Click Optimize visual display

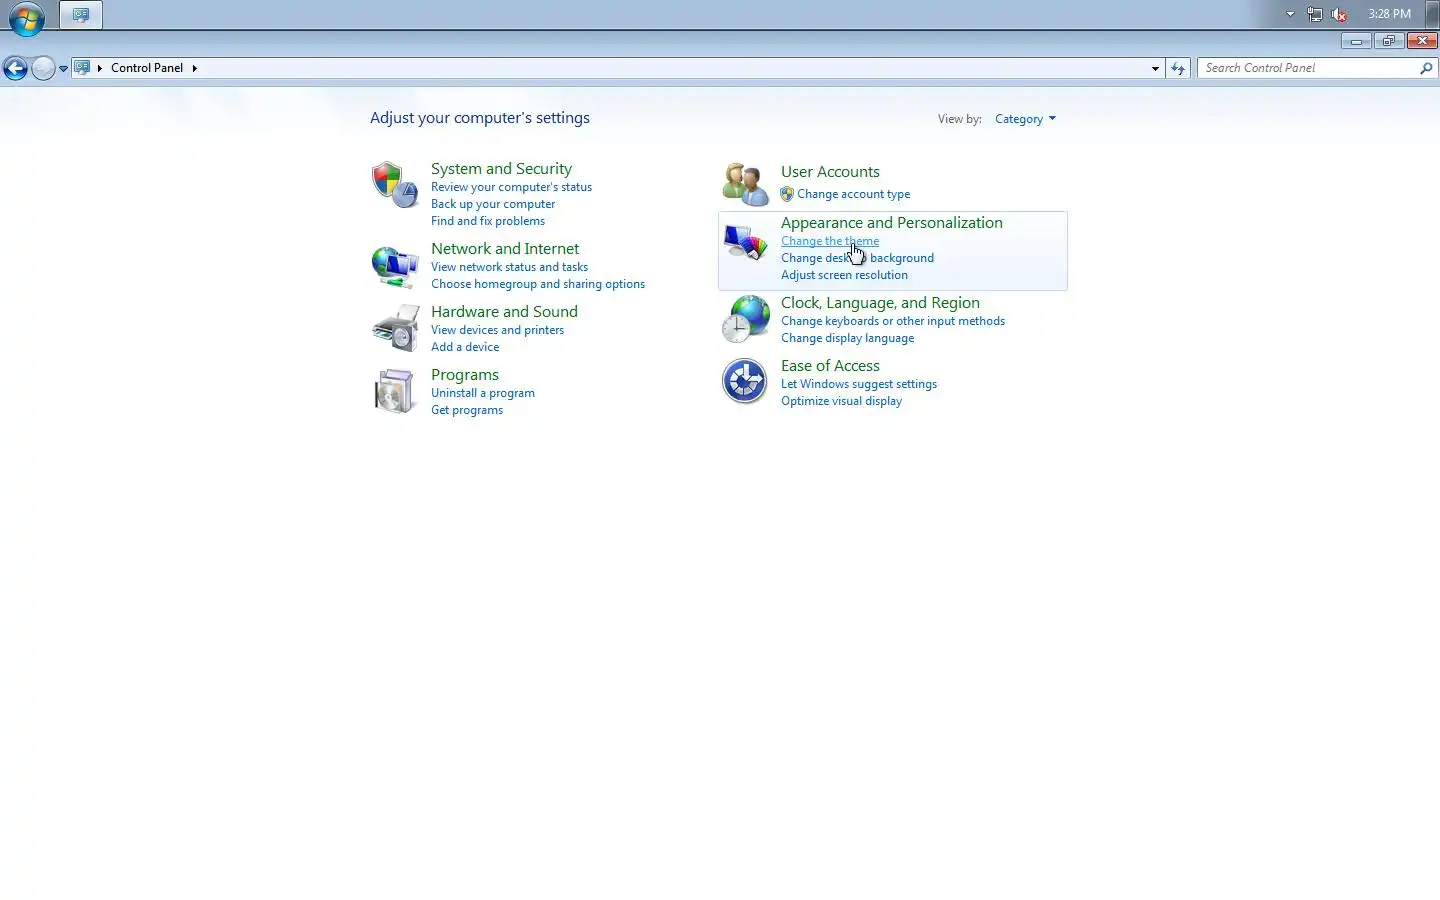point(841,401)
